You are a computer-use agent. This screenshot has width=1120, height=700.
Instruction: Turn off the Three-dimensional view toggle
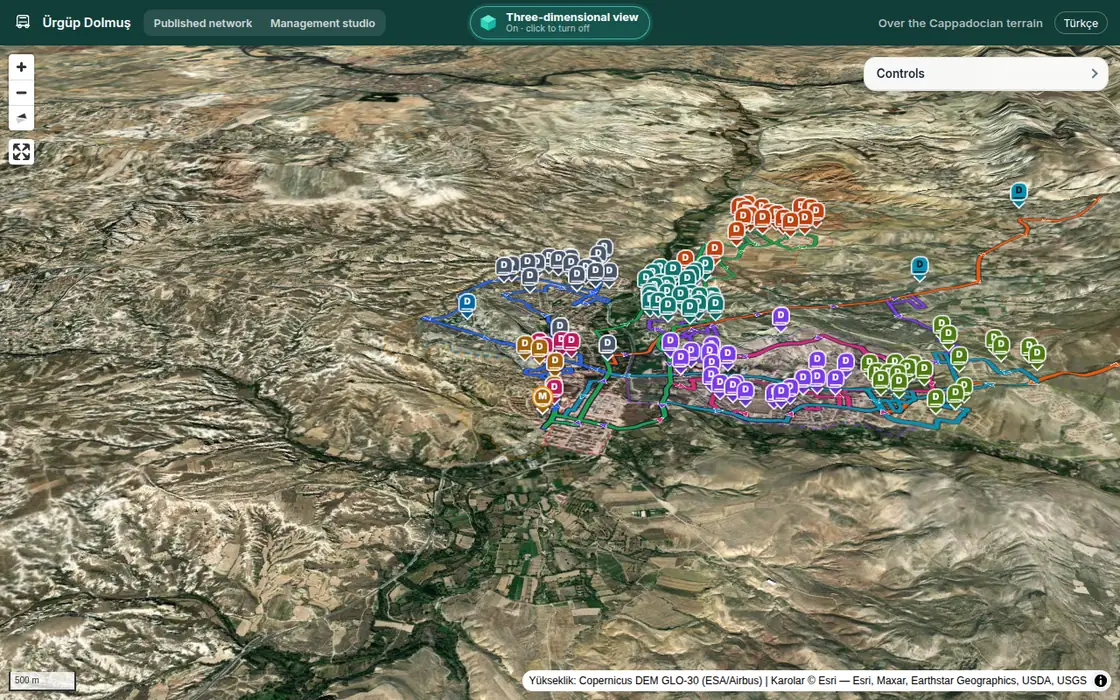pyautogui.click(x=560, y=23)
